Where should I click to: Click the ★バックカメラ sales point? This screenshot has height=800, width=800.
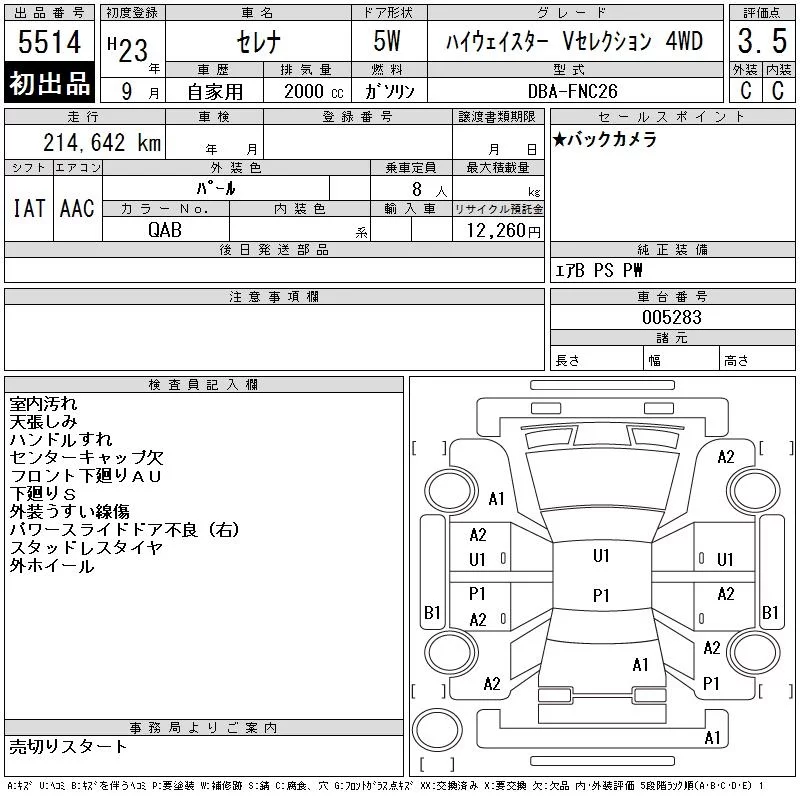604,139
